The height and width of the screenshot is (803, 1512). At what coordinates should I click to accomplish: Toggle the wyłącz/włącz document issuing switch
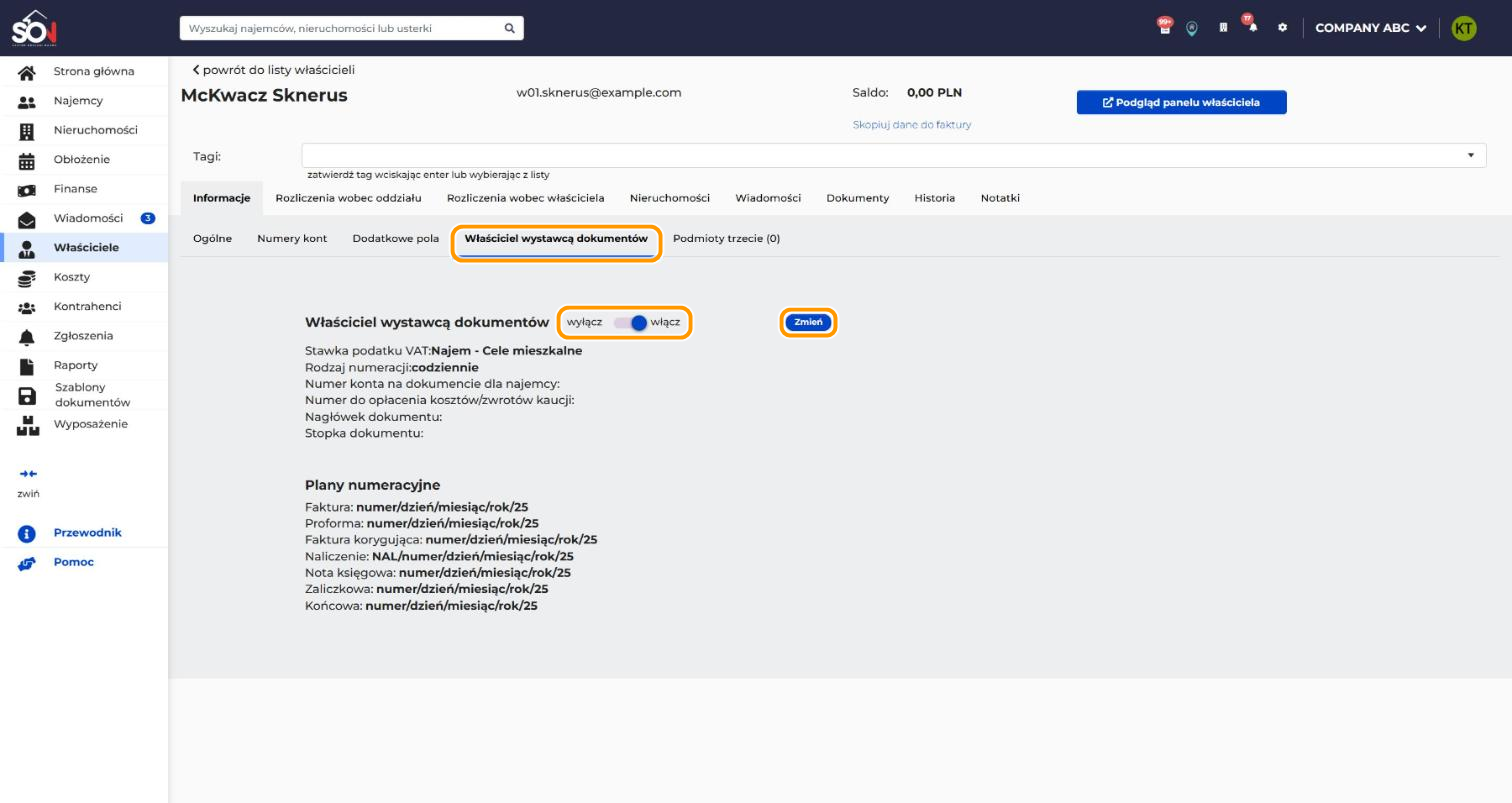(x=631, y=322)
